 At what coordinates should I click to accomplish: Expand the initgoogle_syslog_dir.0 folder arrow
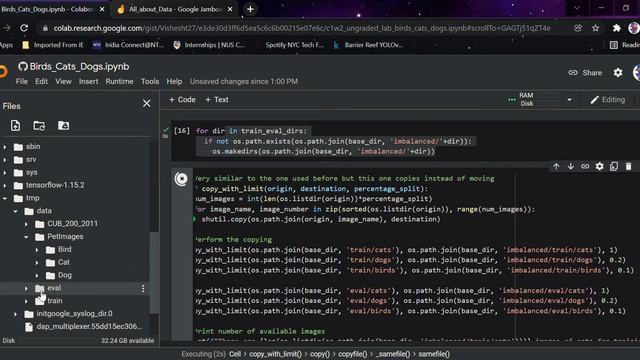[x=16, y=314]
